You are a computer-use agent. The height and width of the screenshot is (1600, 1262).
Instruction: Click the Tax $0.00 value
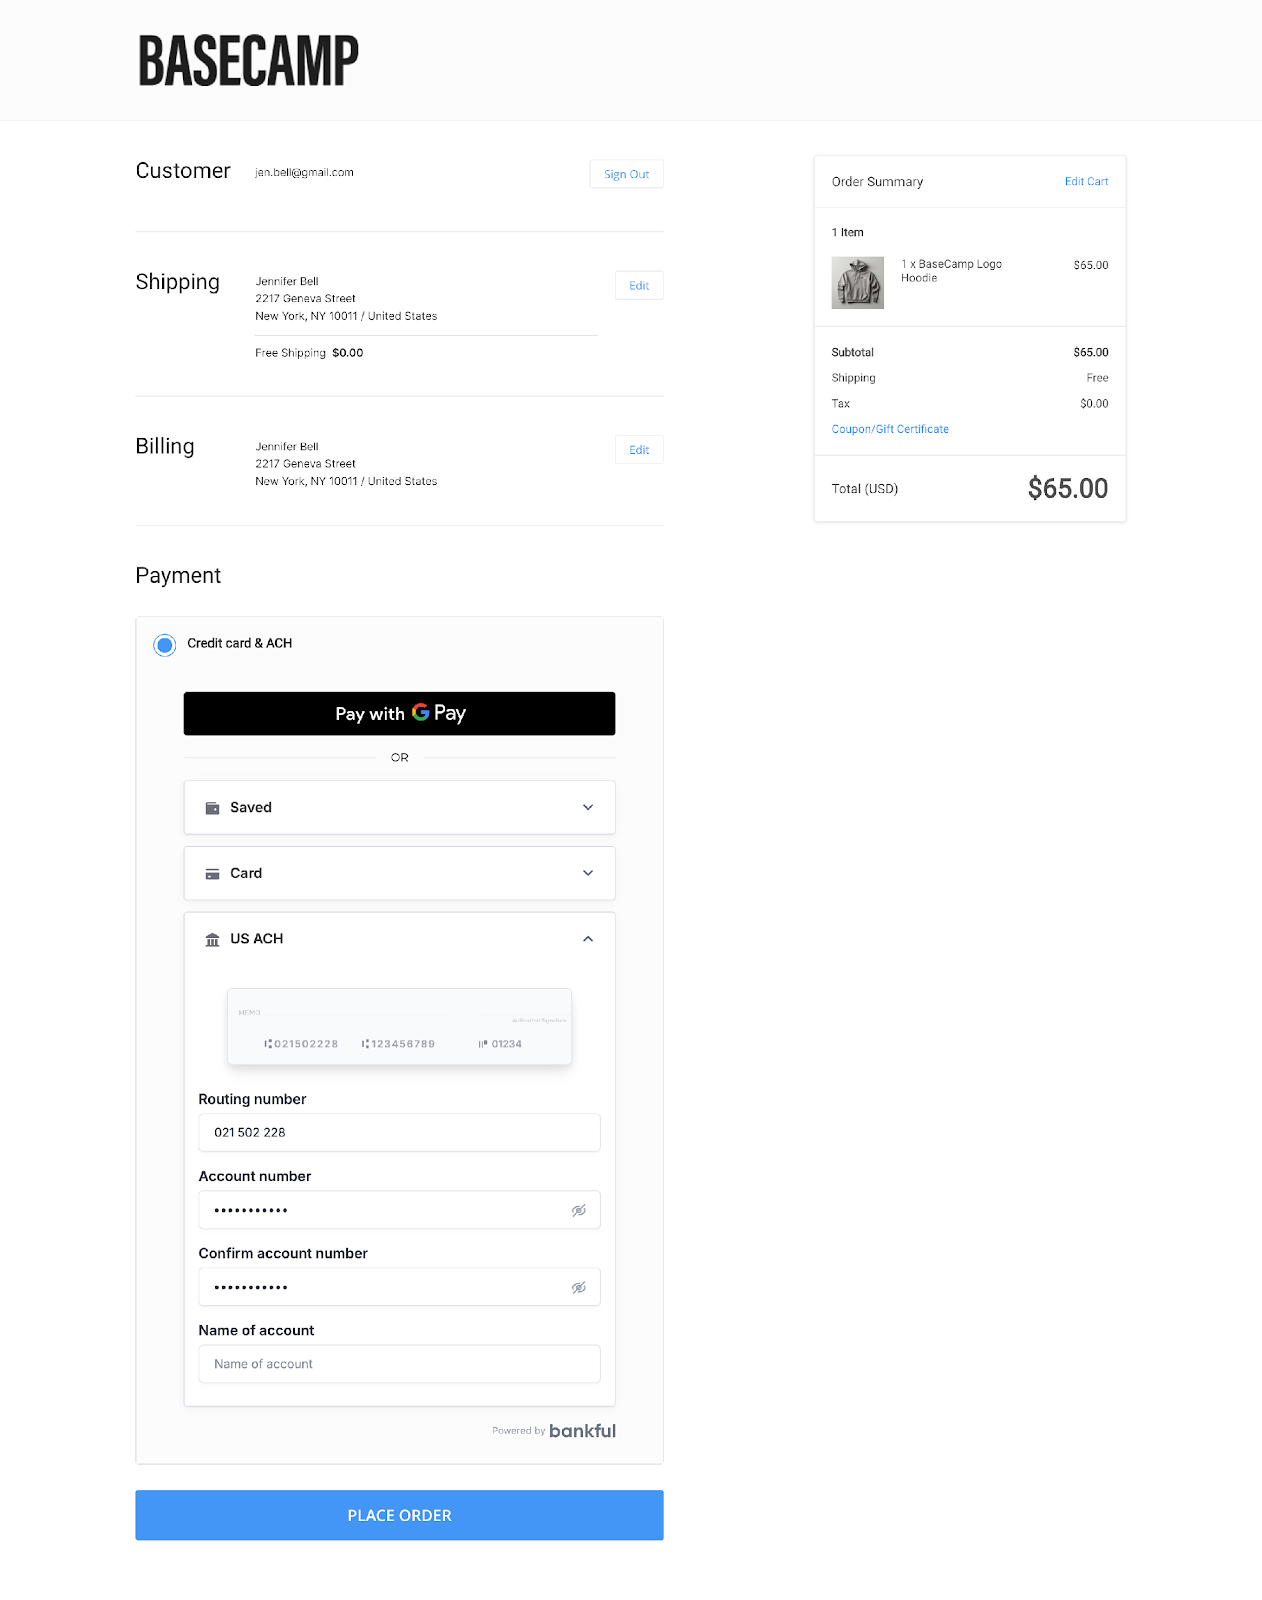[1094, 404]
